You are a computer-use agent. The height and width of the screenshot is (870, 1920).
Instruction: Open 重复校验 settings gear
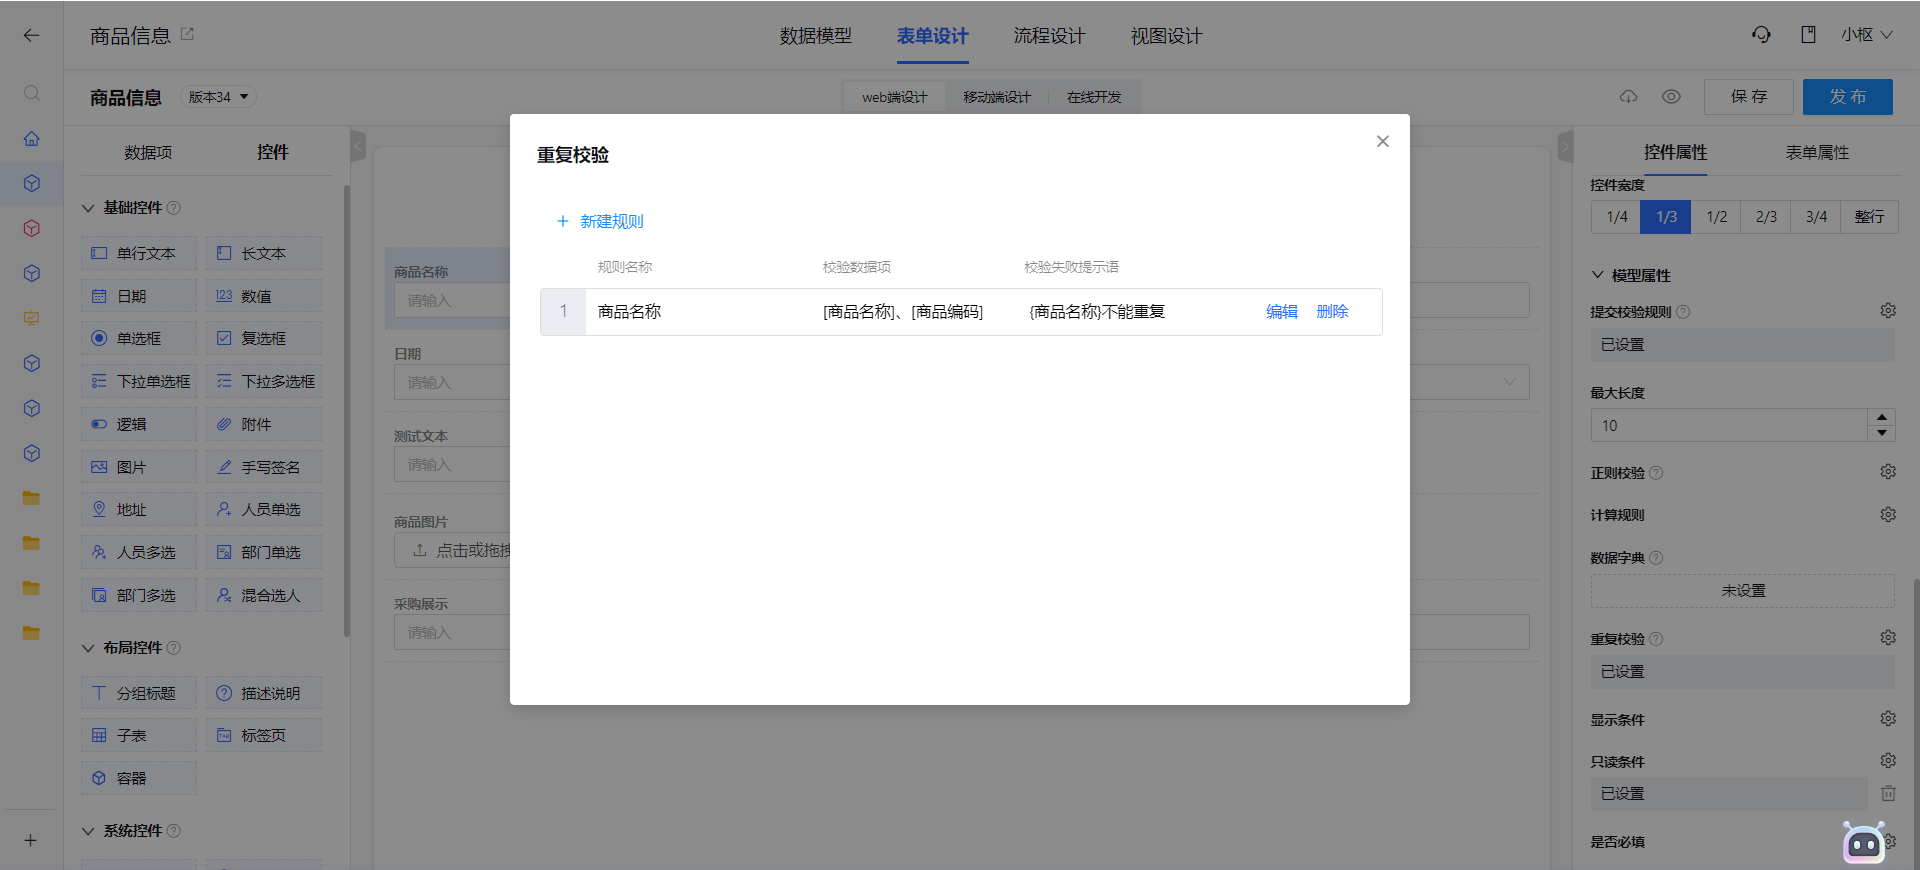1888,638
